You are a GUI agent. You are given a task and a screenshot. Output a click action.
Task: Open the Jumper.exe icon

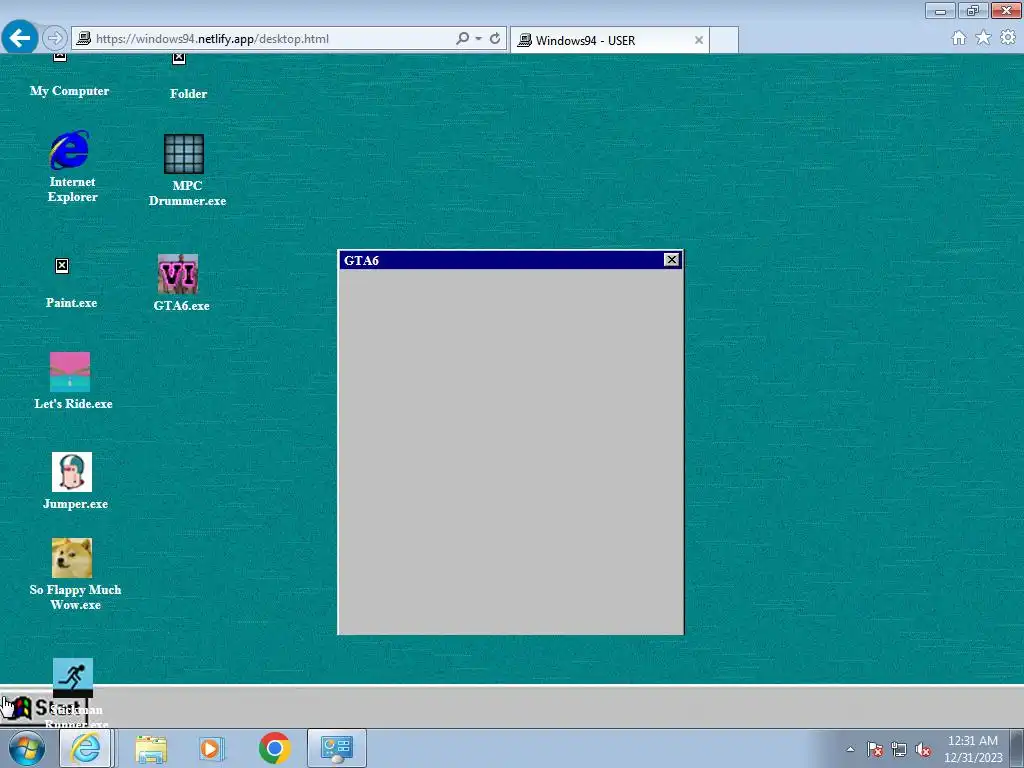(x=72, y=472)
